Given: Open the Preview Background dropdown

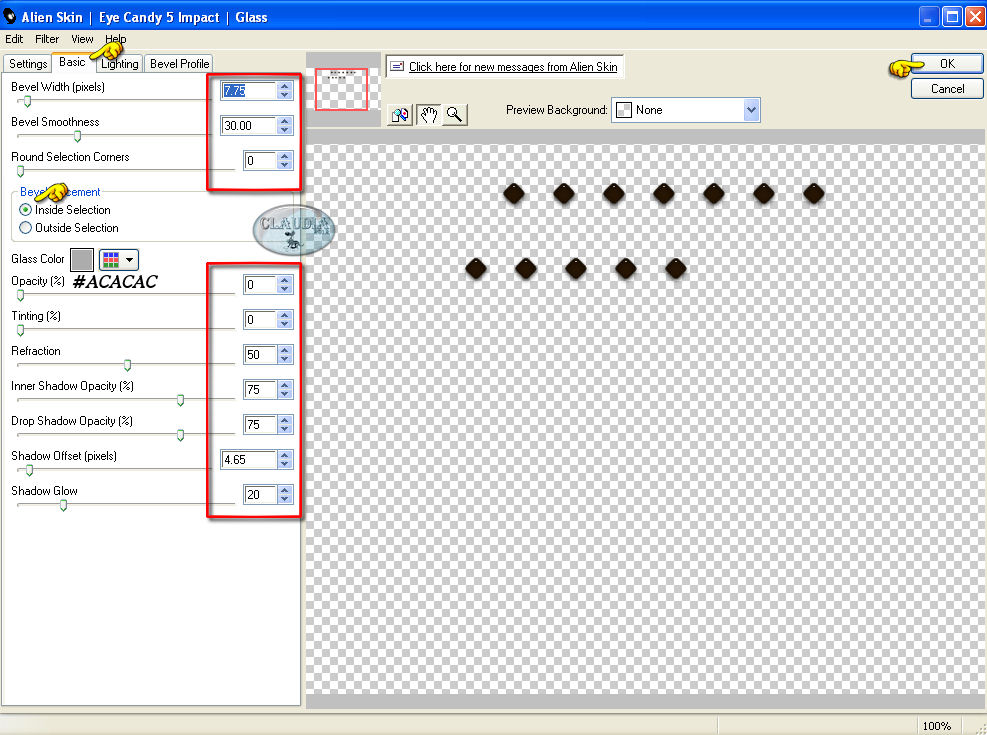Looking at the screenshot, I should coord(751,110).
